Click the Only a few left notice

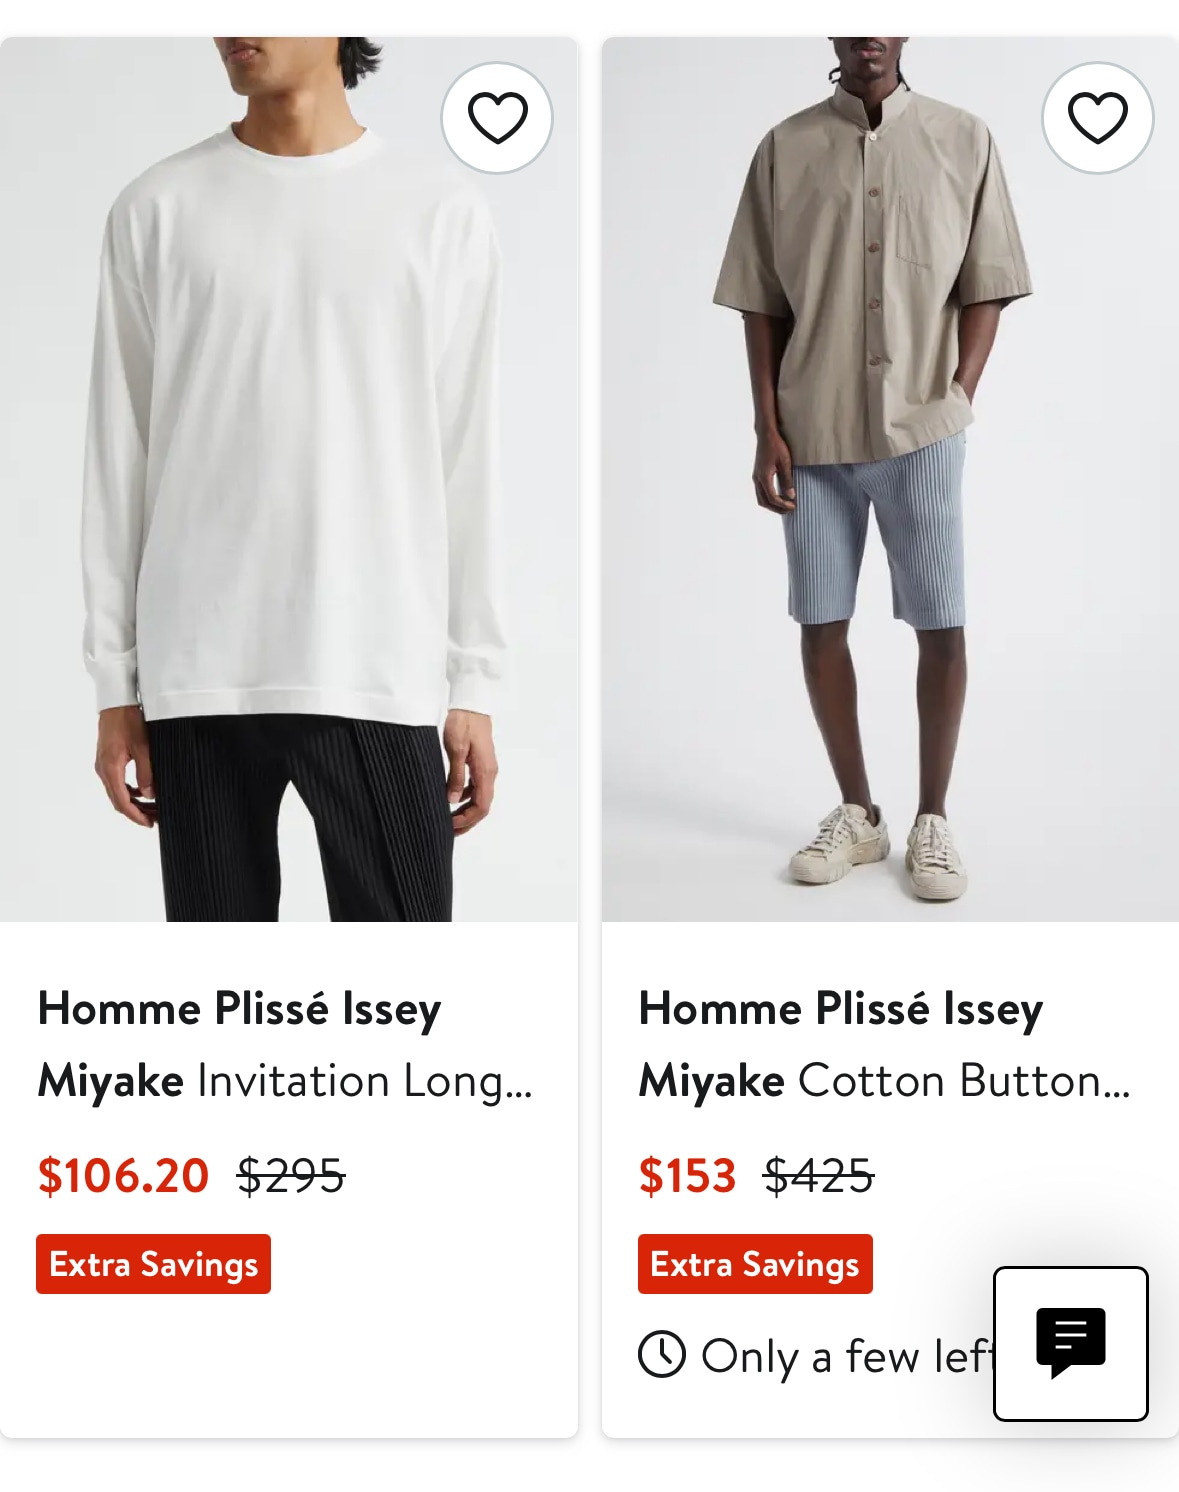coord(817,1356)
